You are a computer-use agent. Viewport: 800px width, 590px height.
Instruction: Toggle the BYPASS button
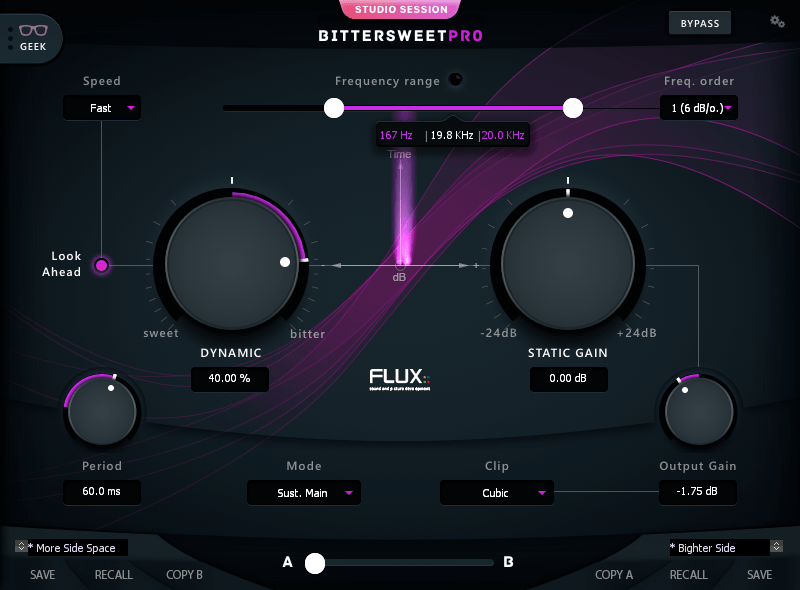click(x=700, y=23)
